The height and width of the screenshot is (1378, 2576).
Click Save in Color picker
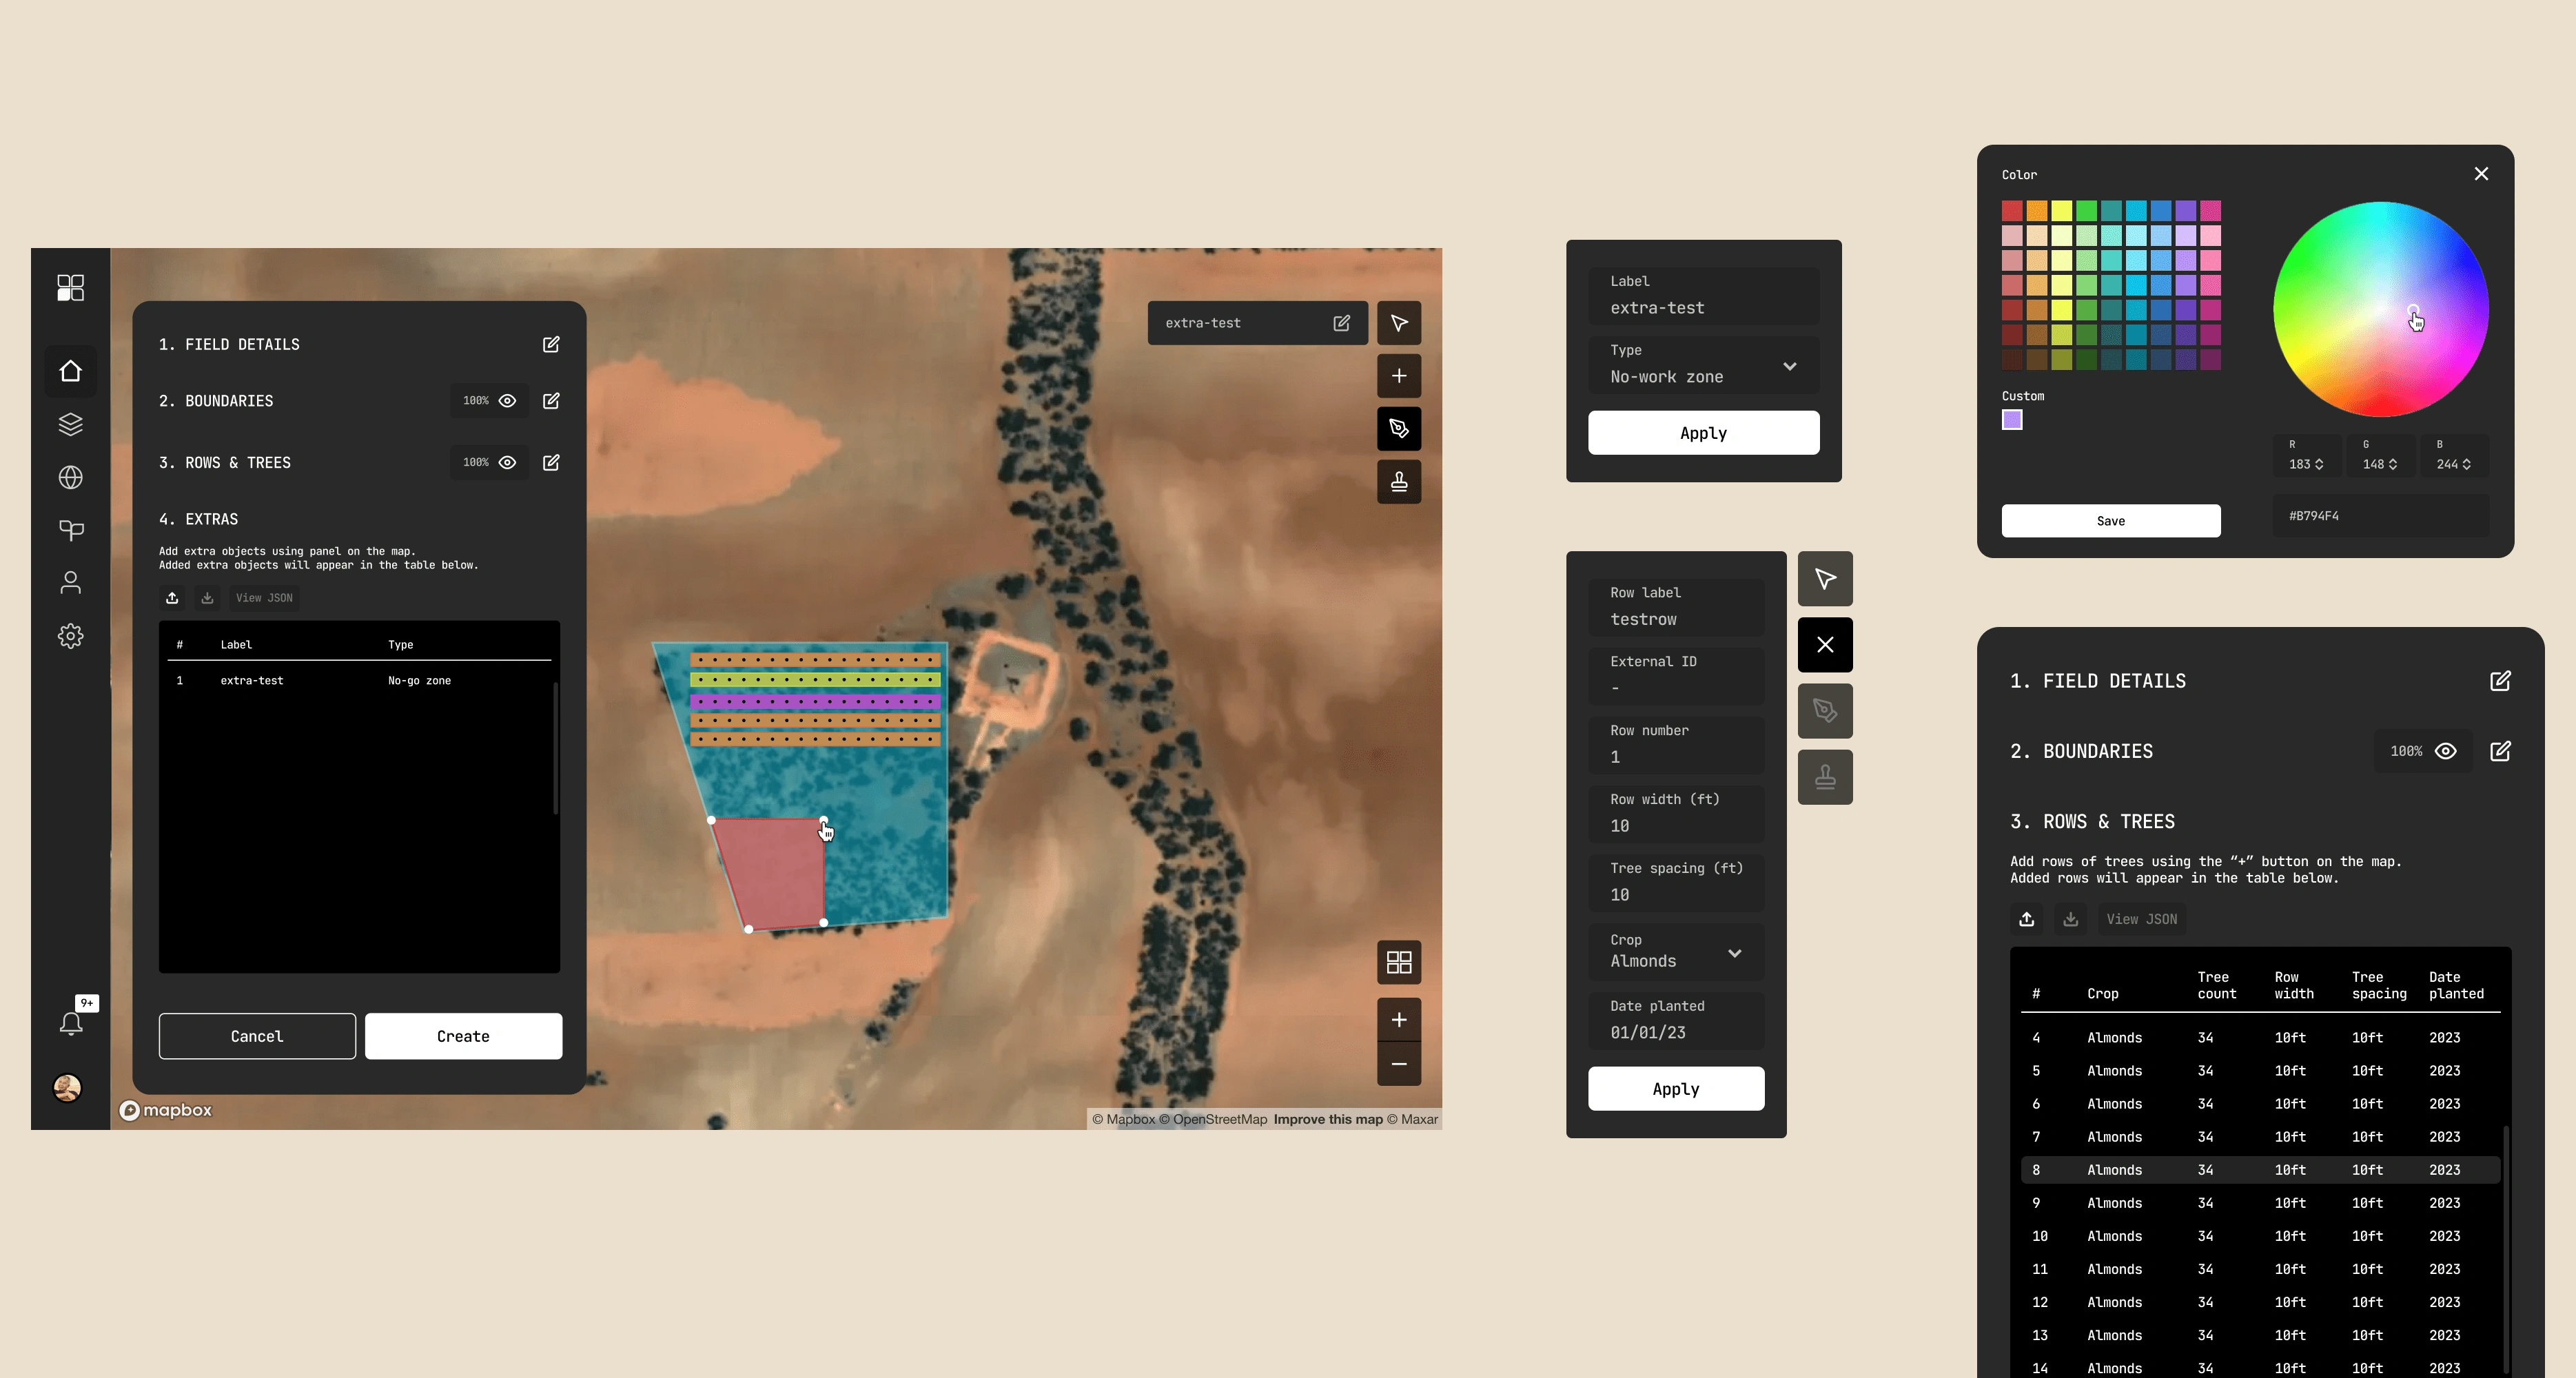[2110, 520]
